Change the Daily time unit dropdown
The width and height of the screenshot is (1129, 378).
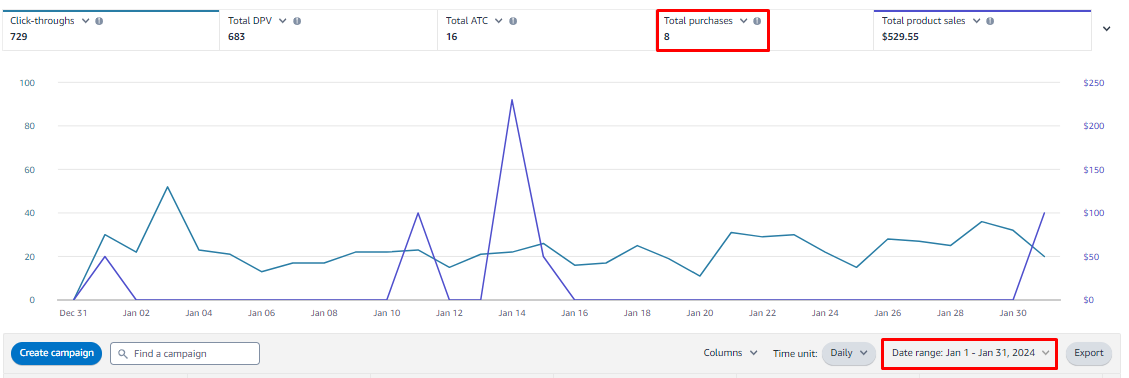pos(849,353)
